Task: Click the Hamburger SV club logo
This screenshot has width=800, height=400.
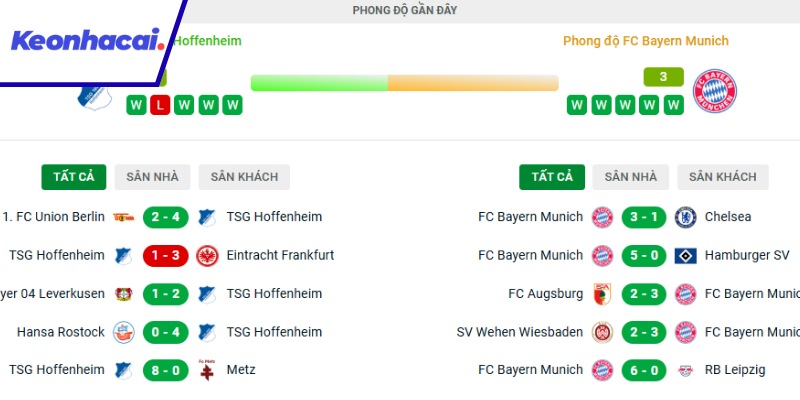Action: 685,255
